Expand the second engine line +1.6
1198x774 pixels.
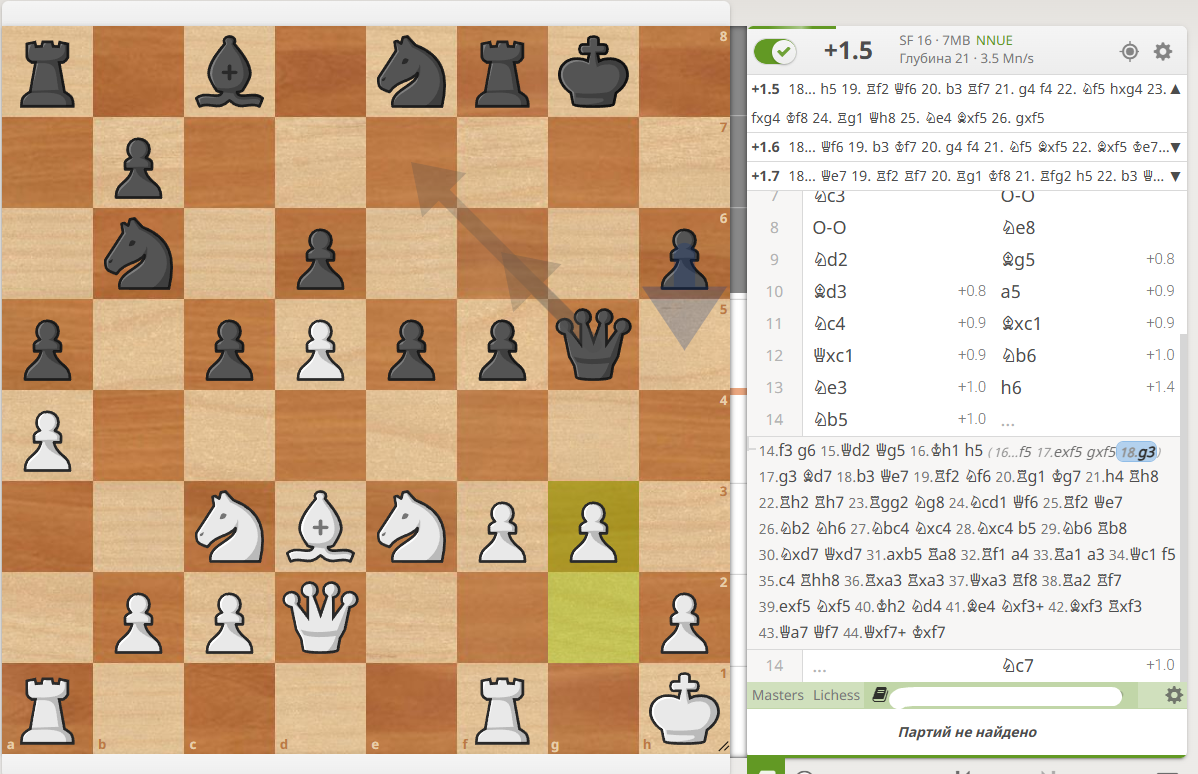[1175, 147]
